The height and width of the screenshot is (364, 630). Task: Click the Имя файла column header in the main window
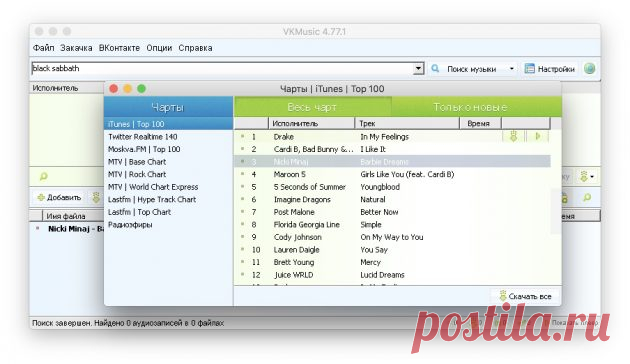73,216
